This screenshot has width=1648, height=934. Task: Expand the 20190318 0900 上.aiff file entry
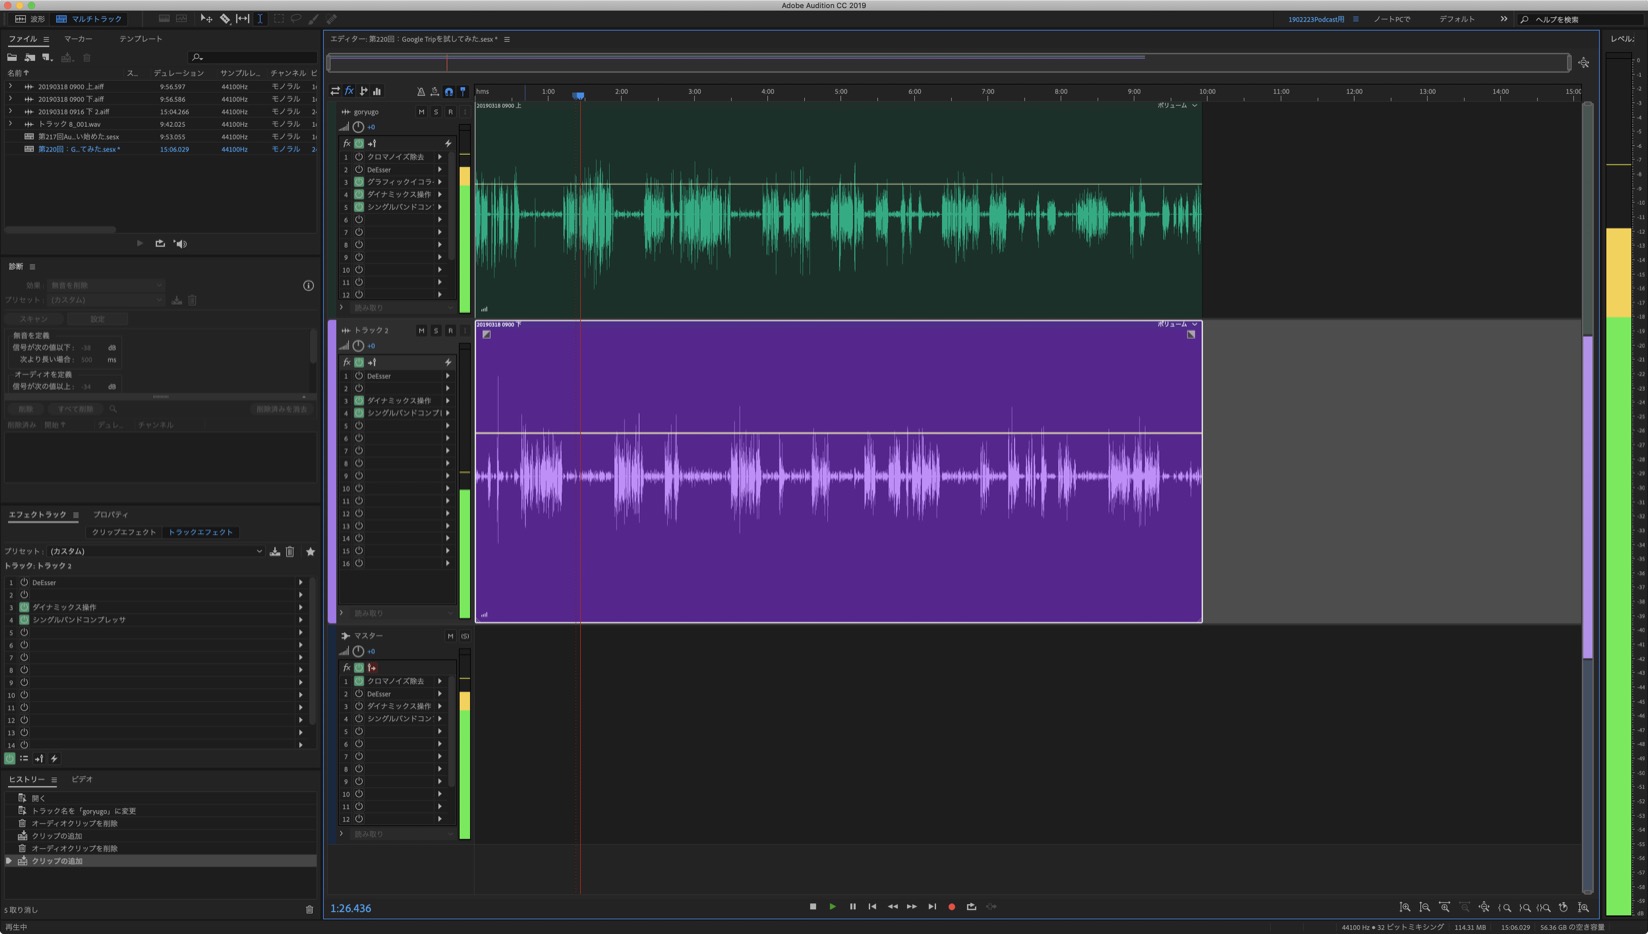point(10,87)
